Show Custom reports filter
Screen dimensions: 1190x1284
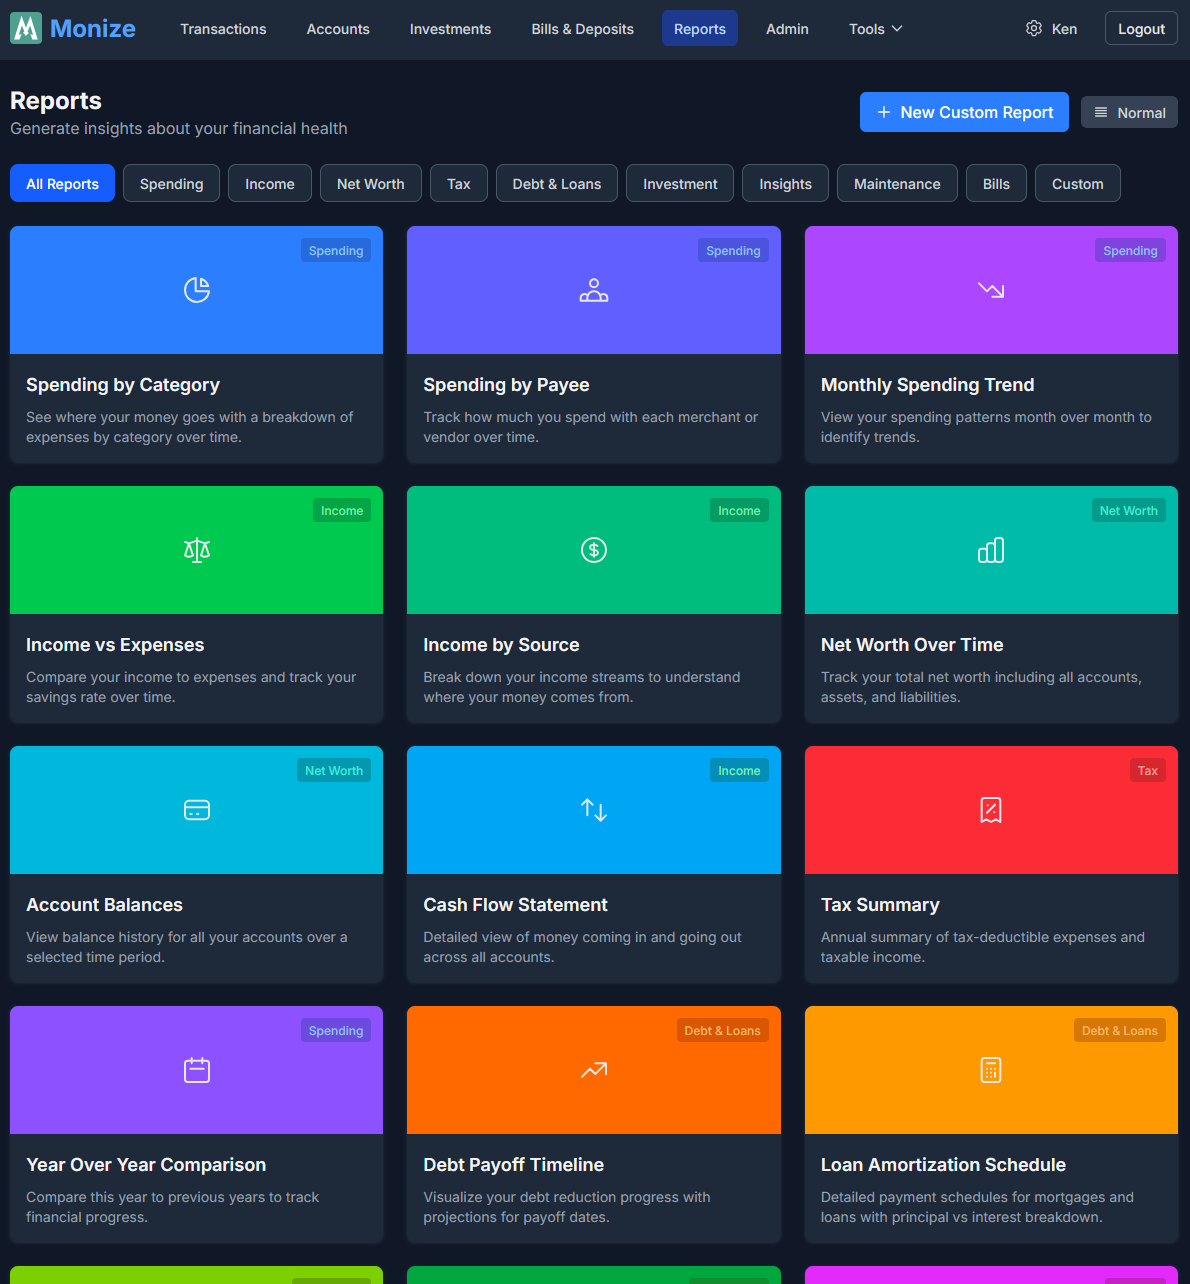click(1078, 183)
